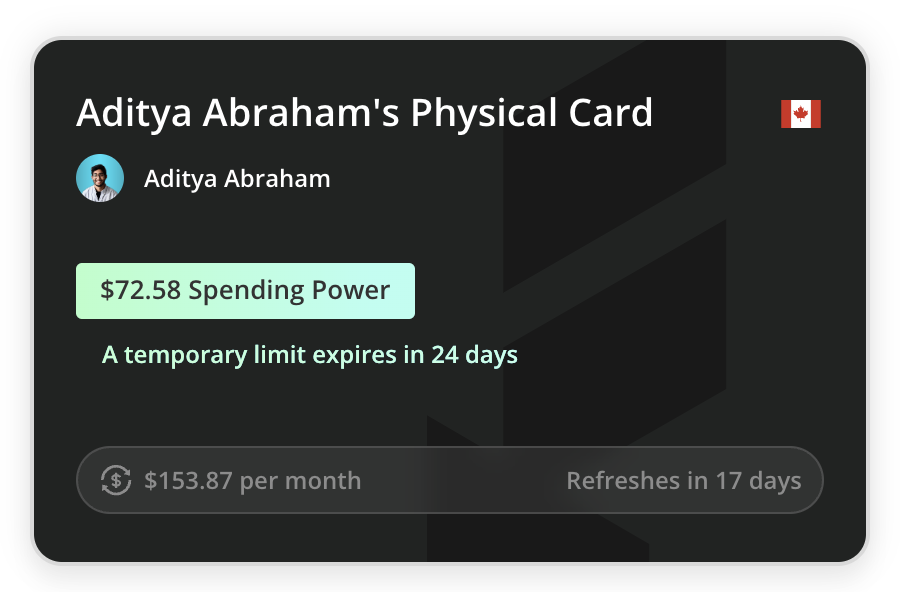Click the monthly limit progress bar

click(x=450, y=480)
